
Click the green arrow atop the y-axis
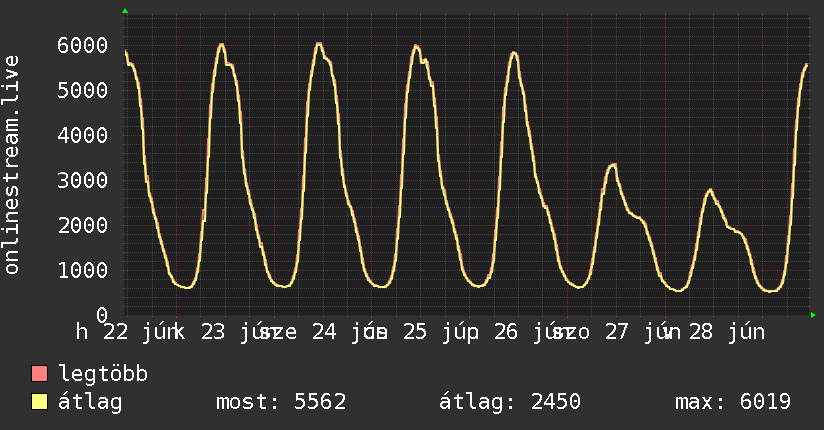click(x=125, y=11)
